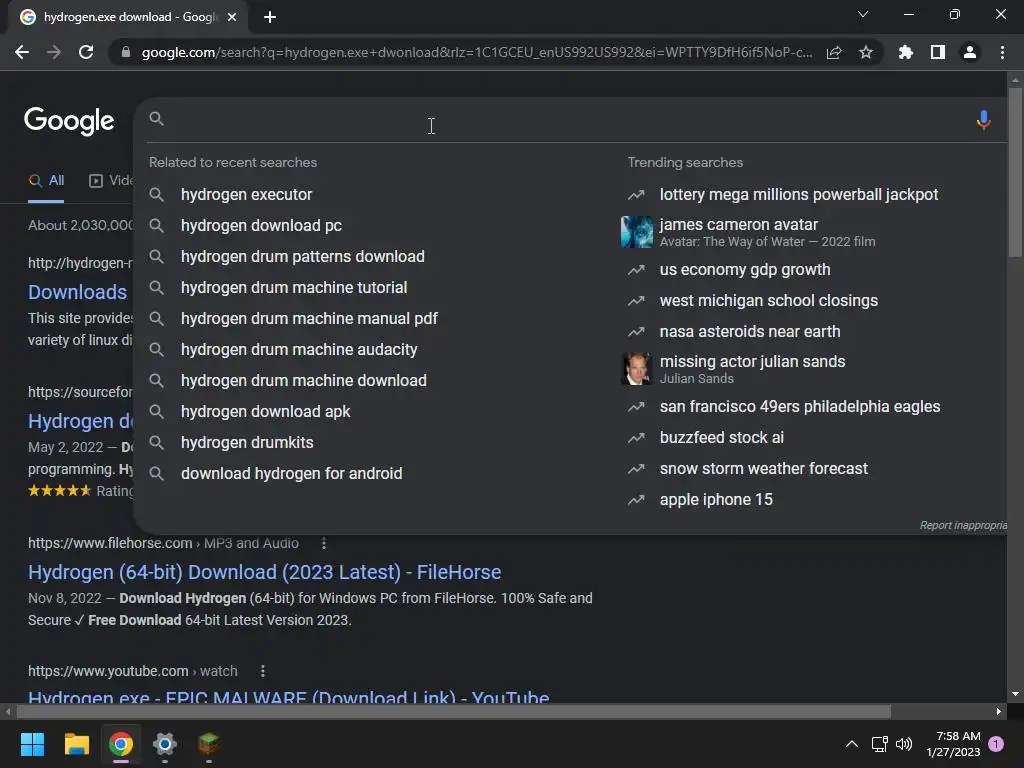Open the Minecraft block taskbar icon
This screenshot has width=1024, height=768.
point(208,744)
